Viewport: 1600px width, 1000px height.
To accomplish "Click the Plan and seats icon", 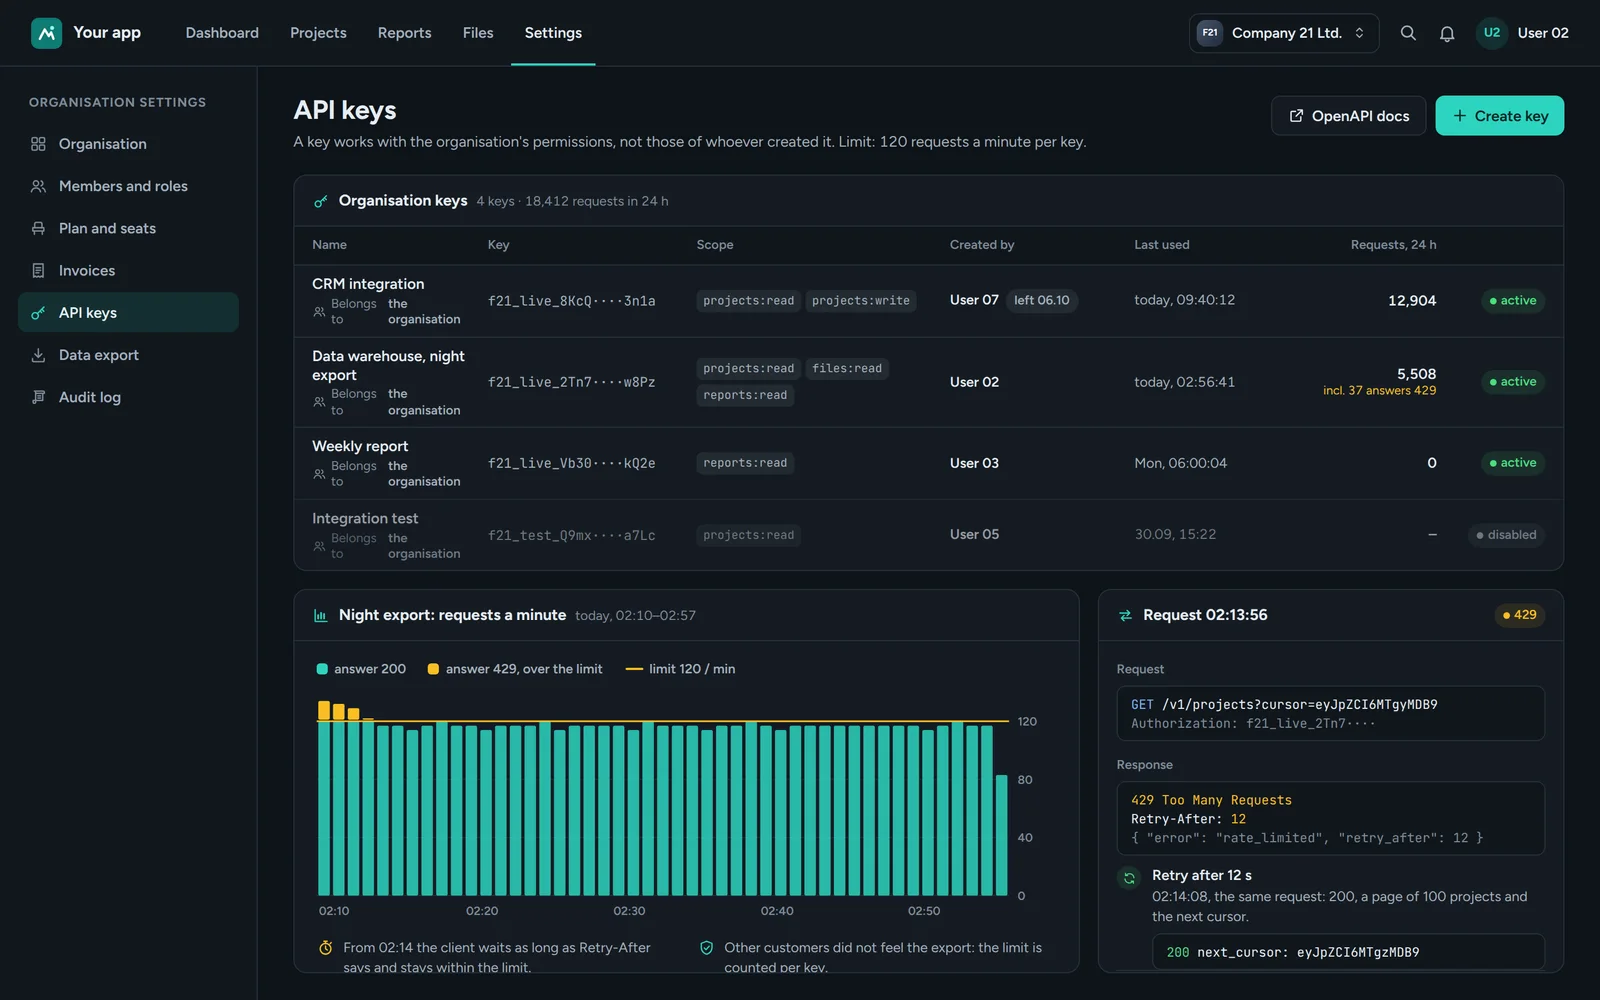I will click(x=38, y=228).
